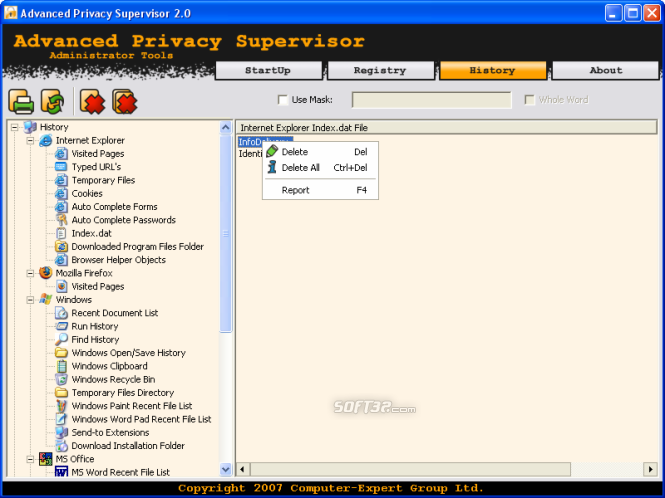Image resolution: width=665 pixels, height=498 pixels.
Task: Minimize the Advanced Privacy Supervisor window
Action: point(613,13)
